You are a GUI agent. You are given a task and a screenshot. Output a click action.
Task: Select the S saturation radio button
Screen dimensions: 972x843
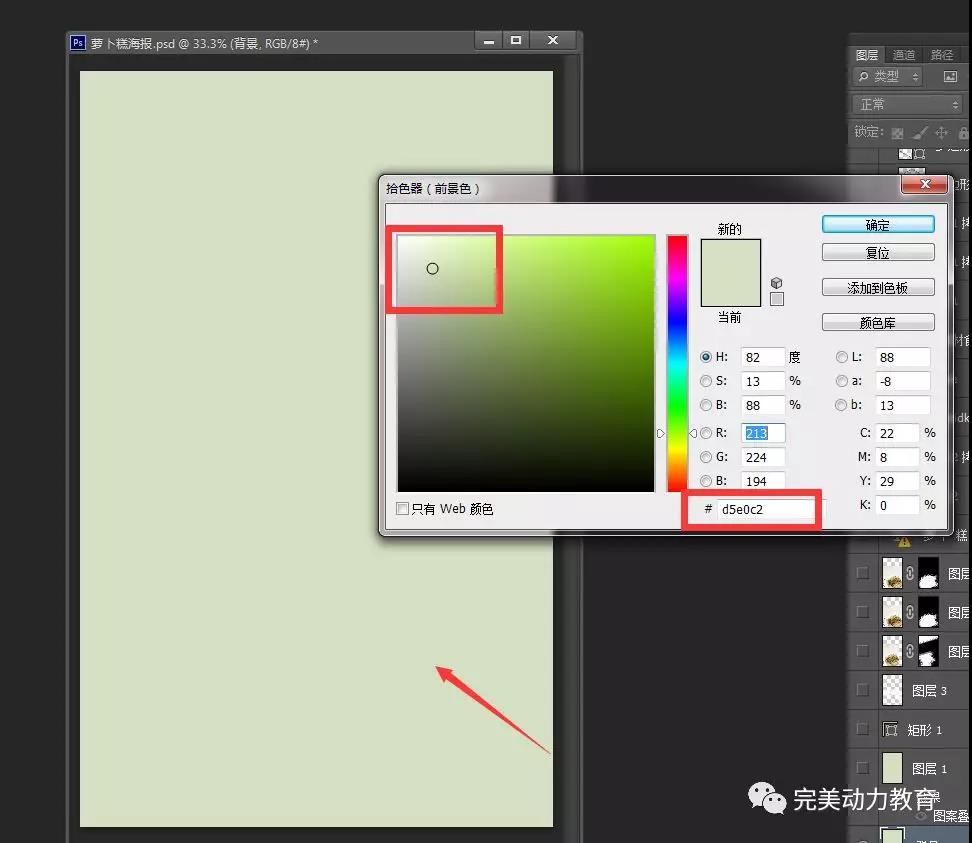point(707,381)
